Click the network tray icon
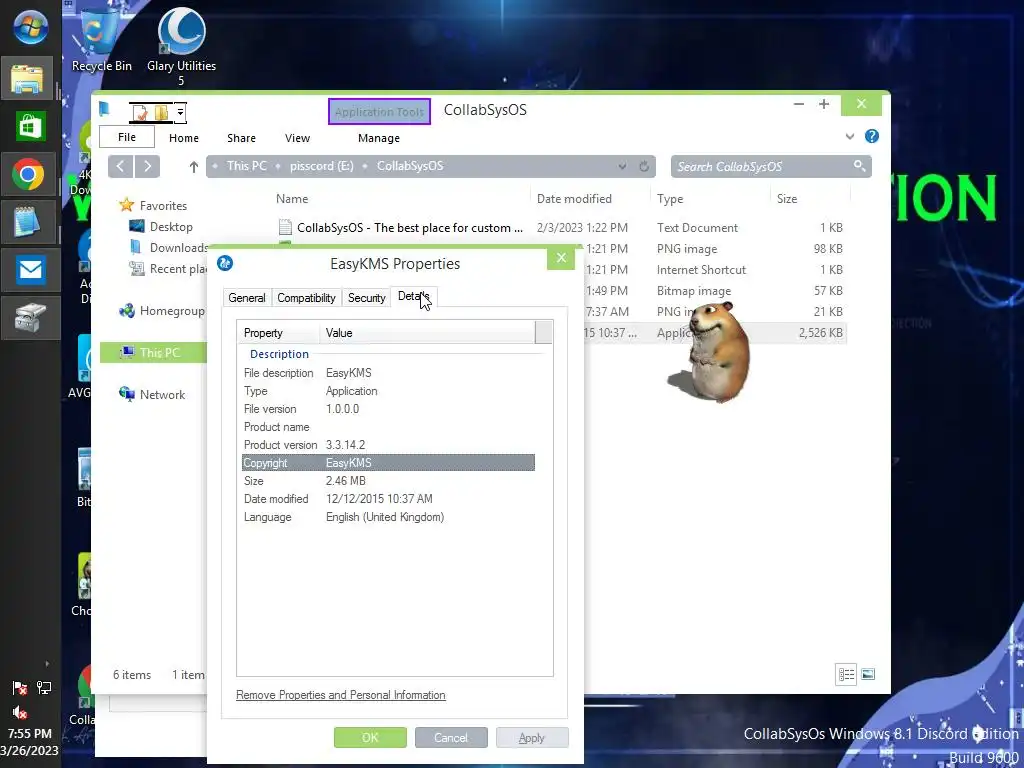 point(44,687)
